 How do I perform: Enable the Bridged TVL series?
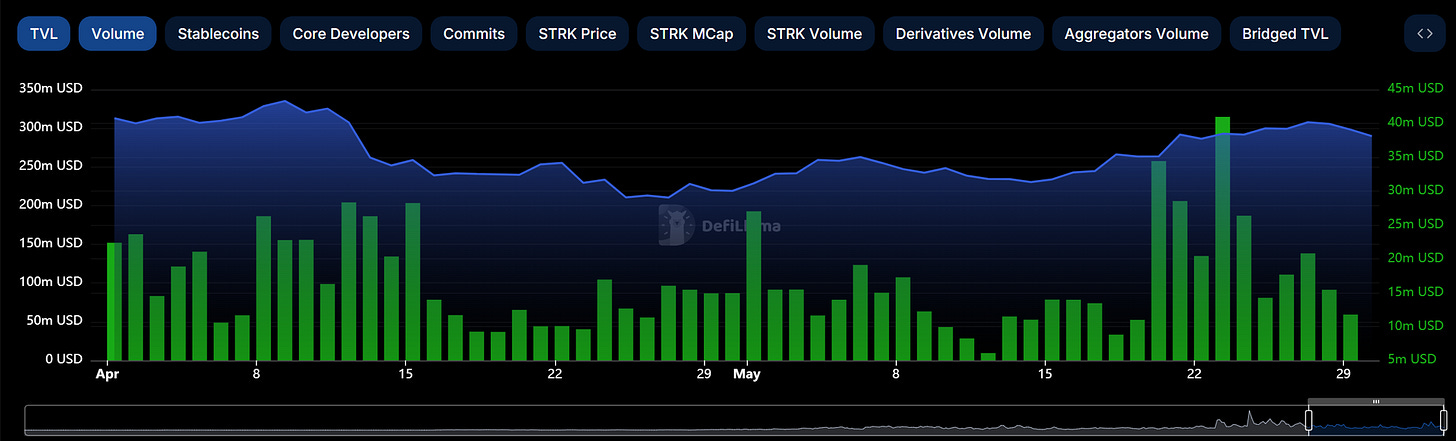coord(1285,33)
